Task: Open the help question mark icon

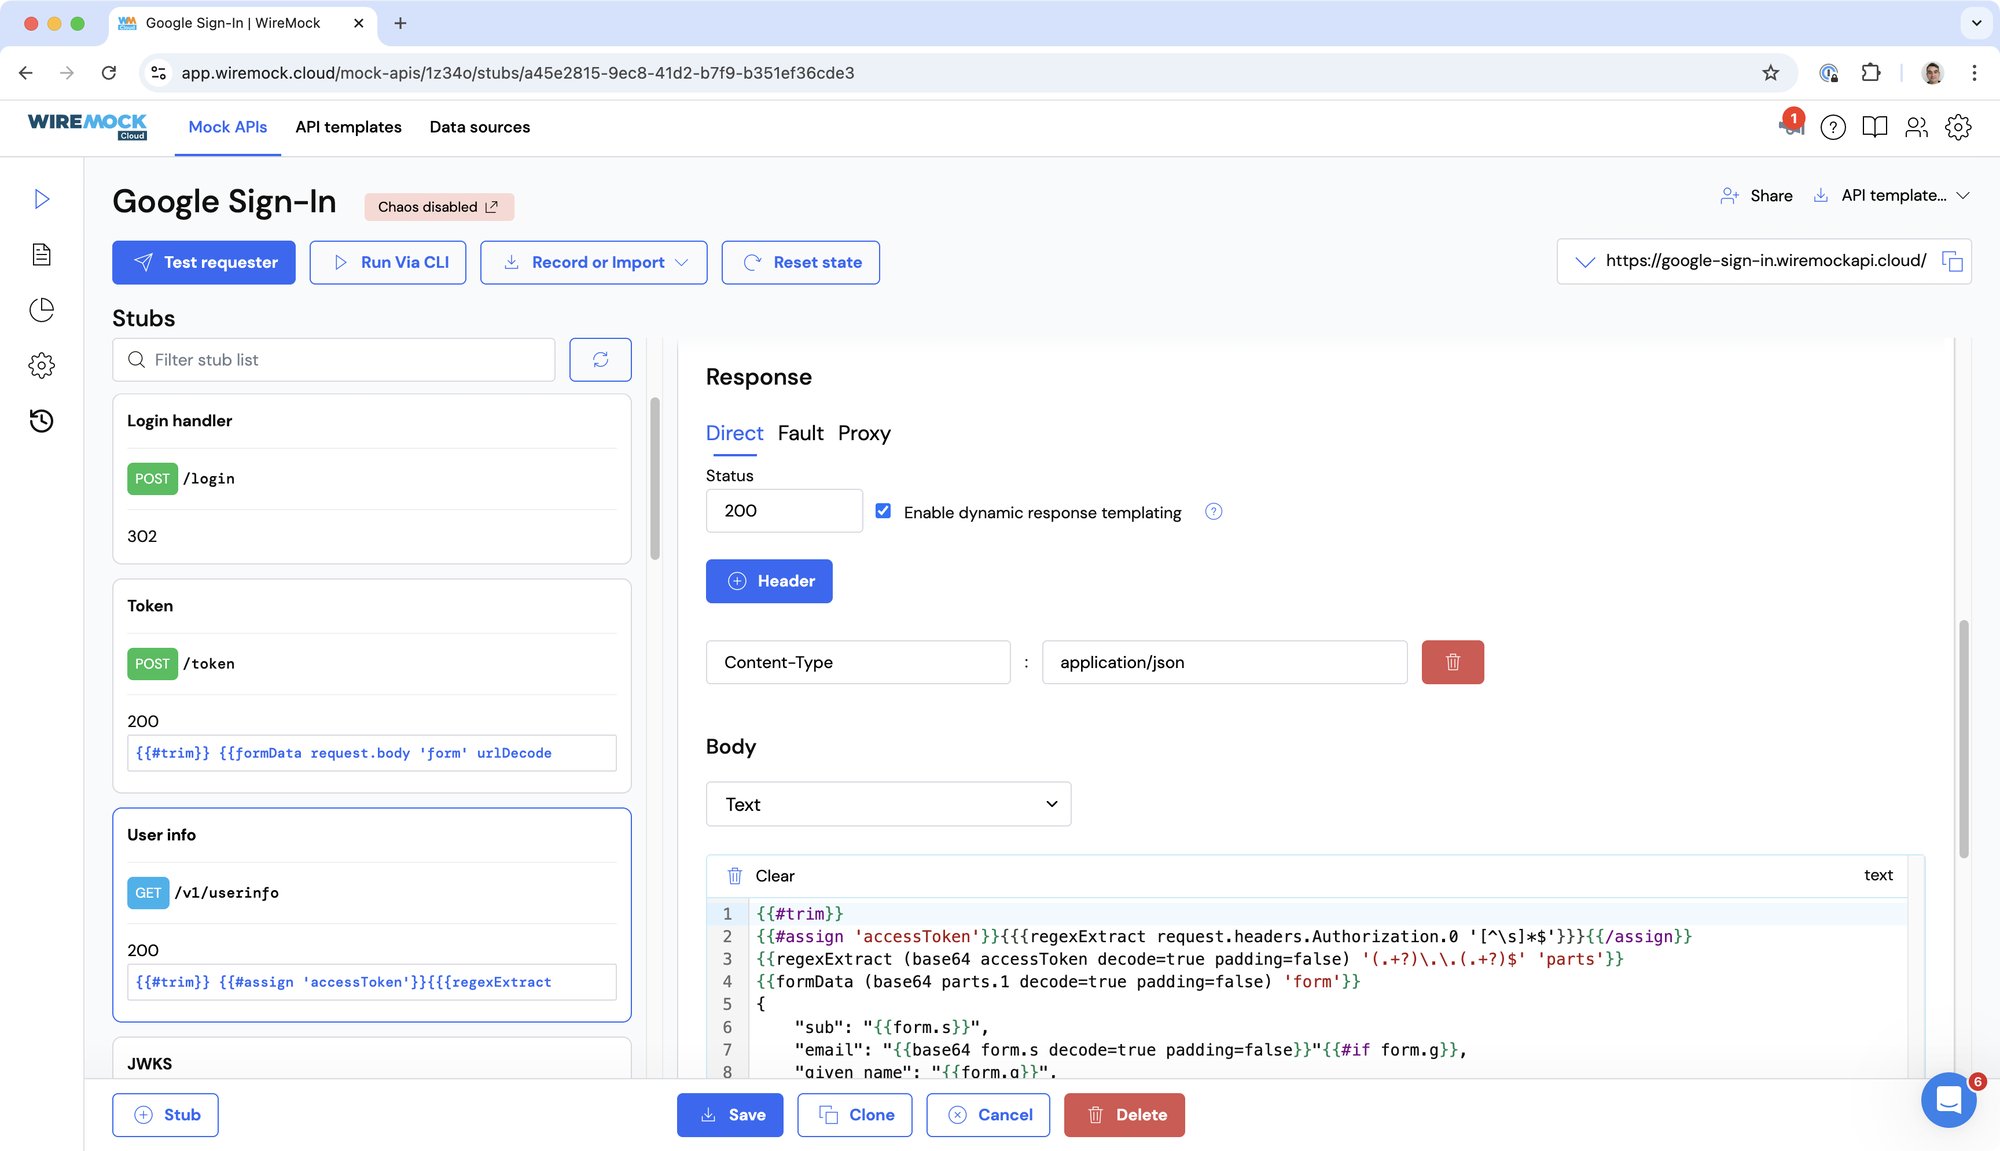Action: [1832, 127]
